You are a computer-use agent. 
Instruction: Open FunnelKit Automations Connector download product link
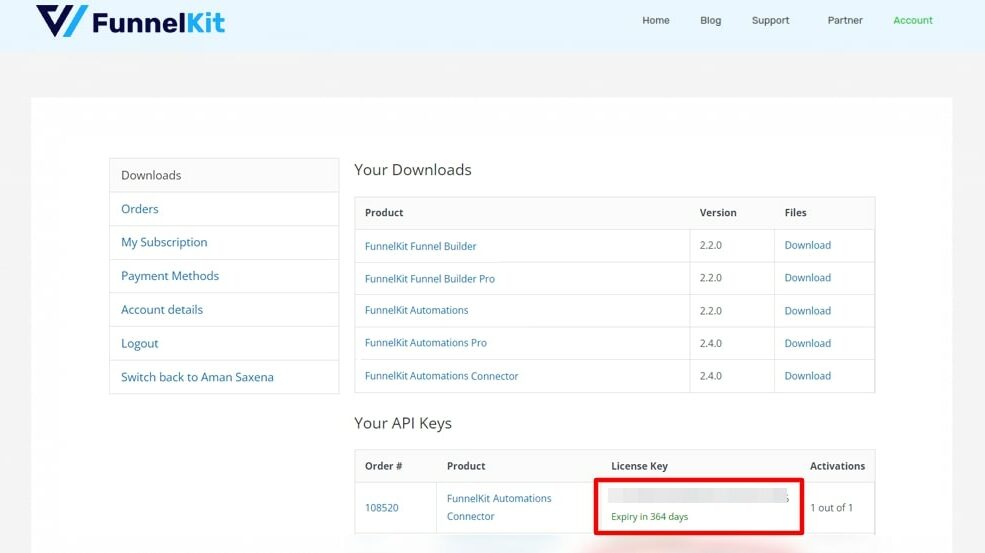(442, 376)
